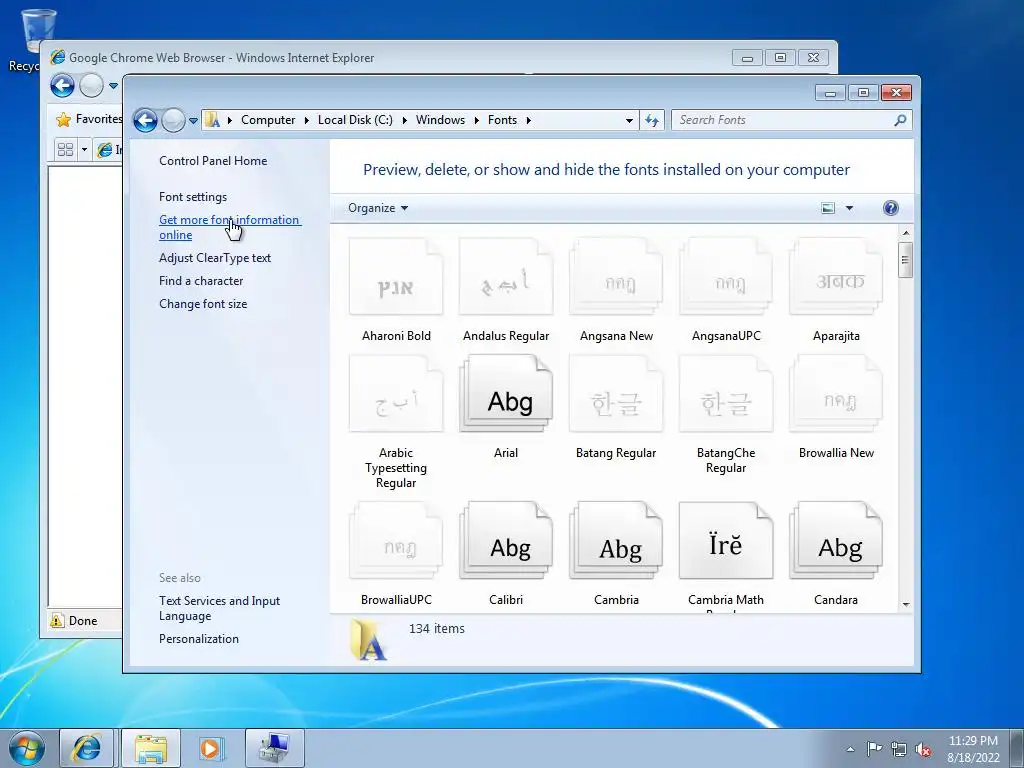This screenshot has width=1024, height=768.
Task: Click the network tray icon
Action: coord(899,749)
